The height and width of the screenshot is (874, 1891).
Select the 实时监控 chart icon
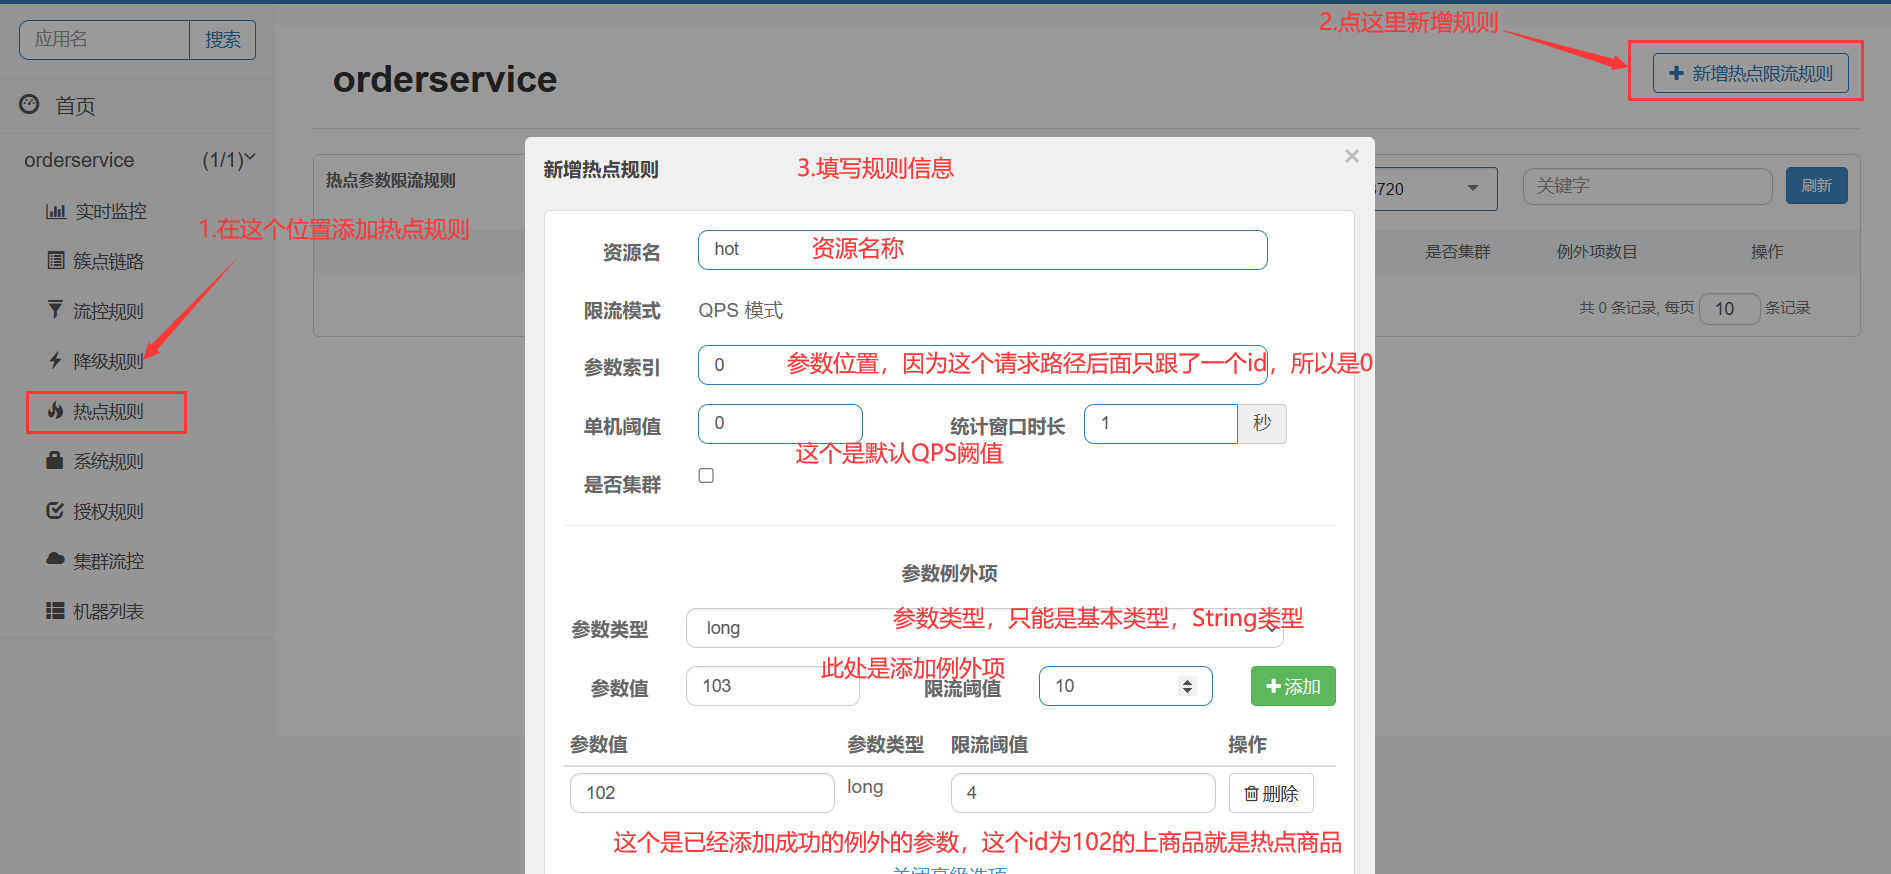(55, 211)
